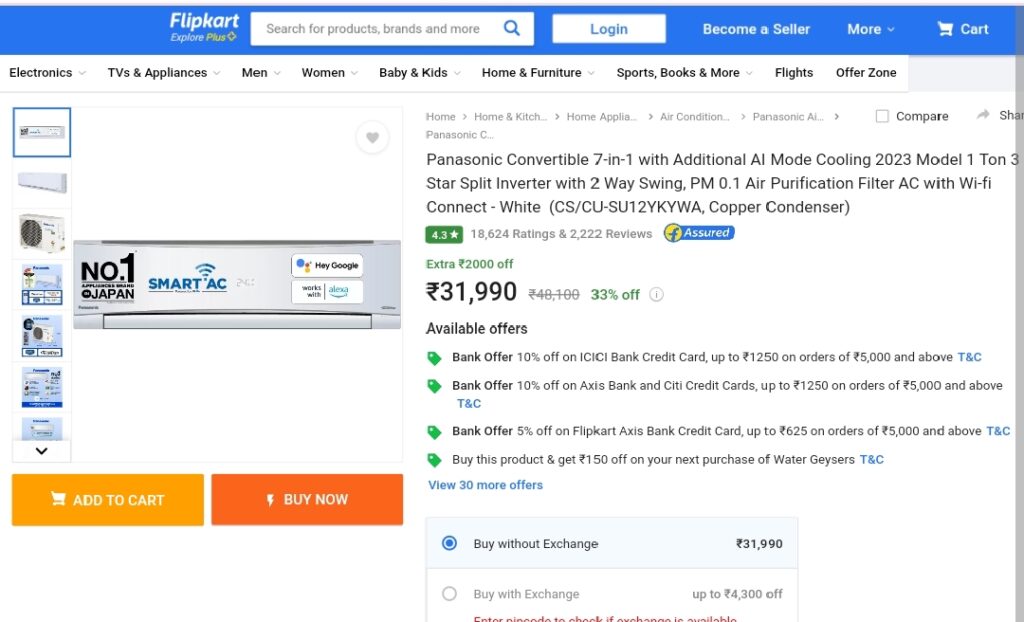This screenshot has height=622, width=1024.
Task: Open the Flights menu item
Action: point(793,73)
